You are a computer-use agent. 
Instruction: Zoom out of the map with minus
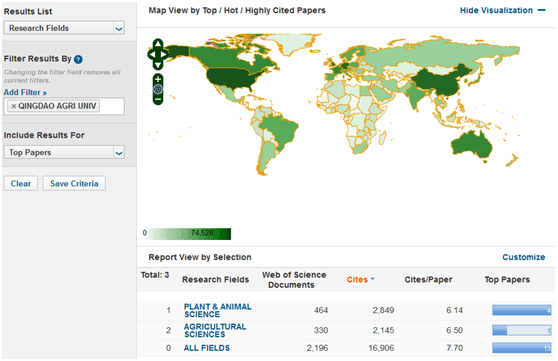[158, 99]
